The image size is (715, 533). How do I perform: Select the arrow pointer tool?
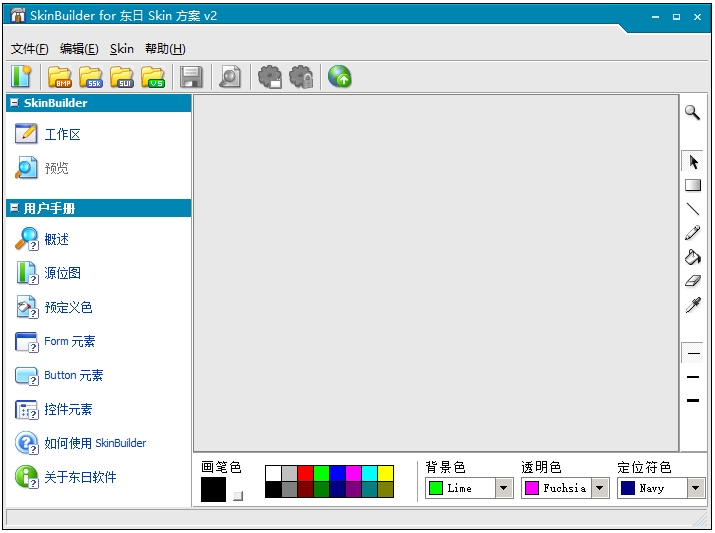(693, 162)
